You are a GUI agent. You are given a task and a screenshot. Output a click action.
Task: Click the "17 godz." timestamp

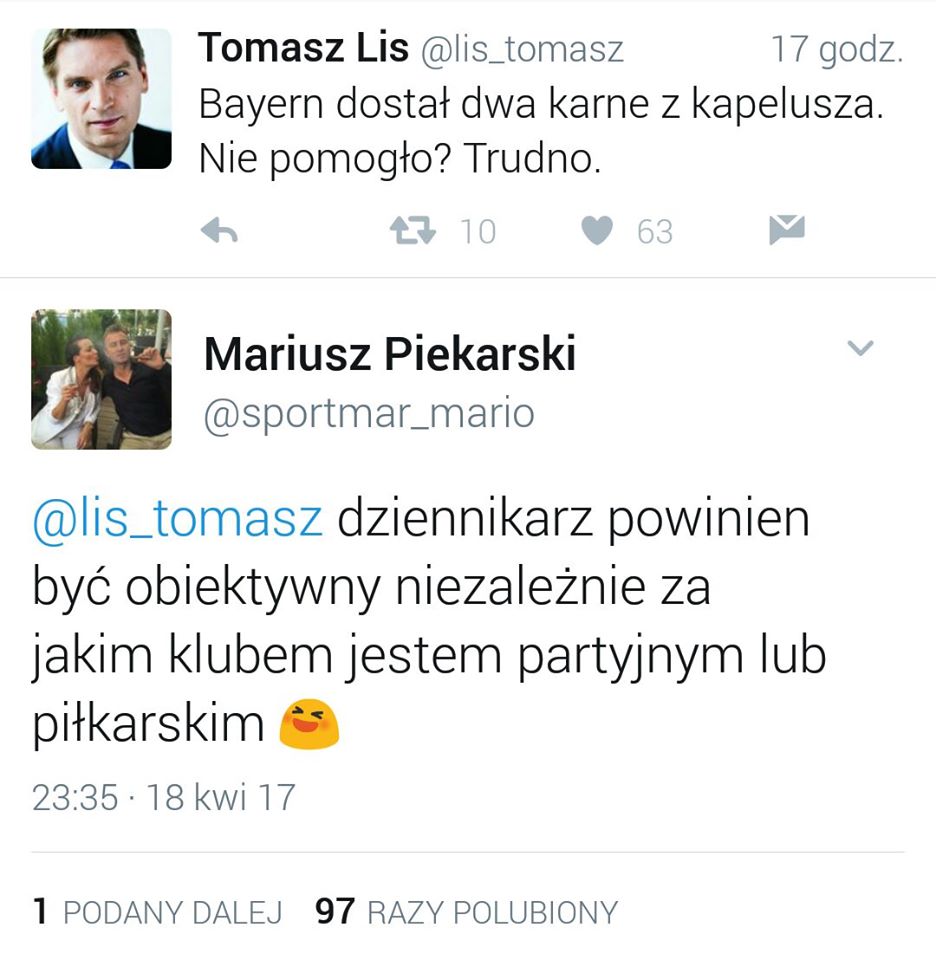coord(836,50)
